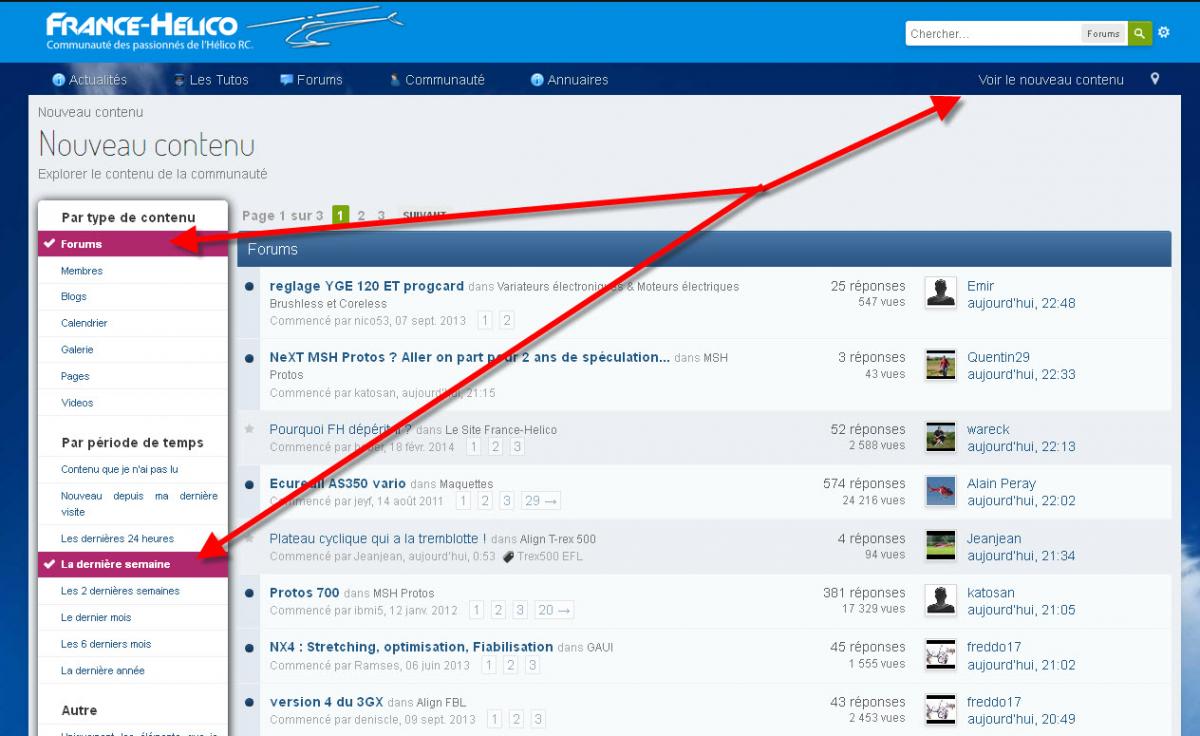
Task: Open topic Plateau cyclique qui a la tremblotte
Action: point(378,538)
